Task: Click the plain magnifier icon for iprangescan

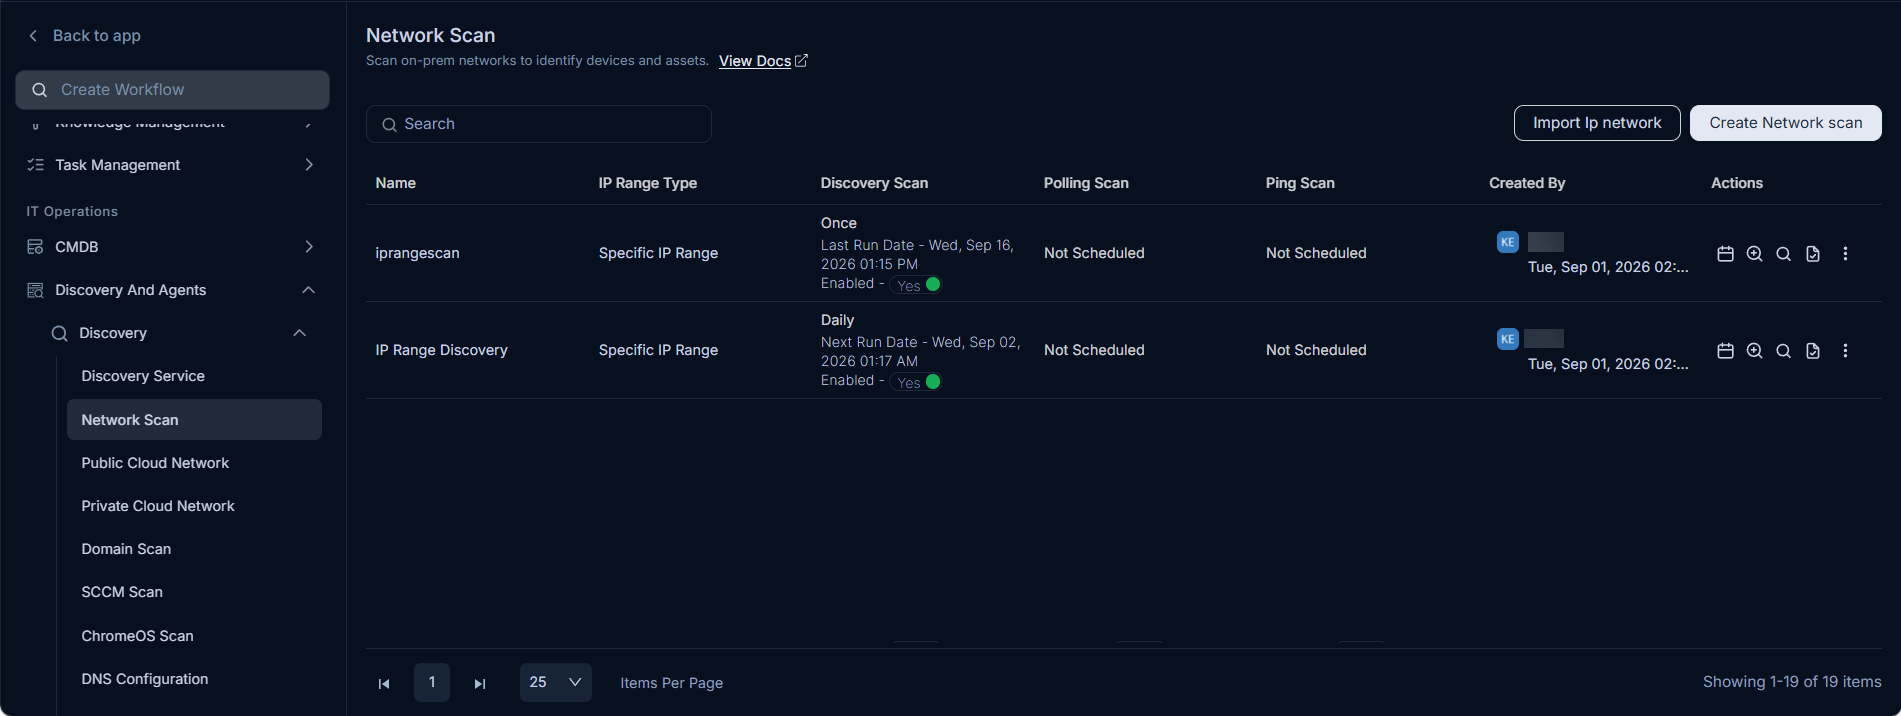Action: click(x=1783, y=254)
